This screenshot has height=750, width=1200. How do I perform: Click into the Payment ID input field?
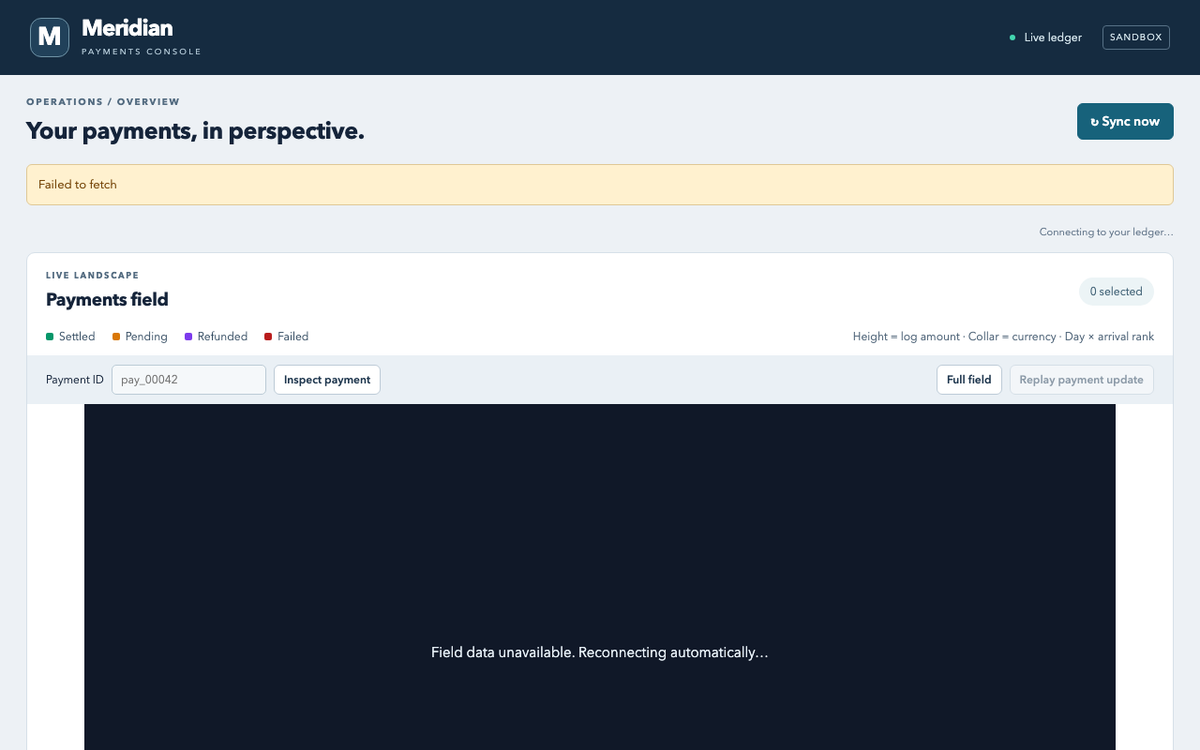point(189,380)
